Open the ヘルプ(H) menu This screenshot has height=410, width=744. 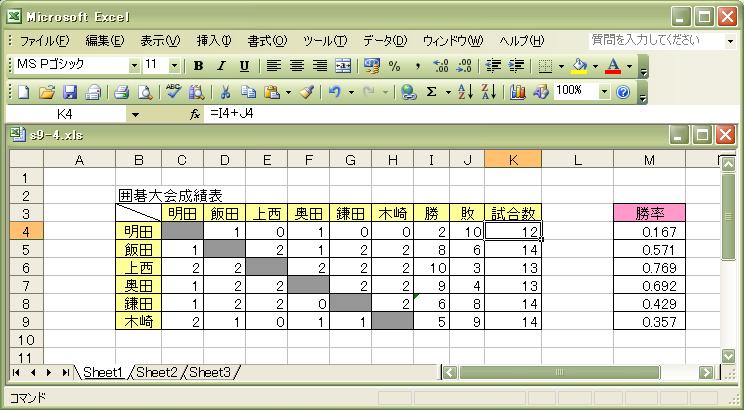(x=521, y=41)
